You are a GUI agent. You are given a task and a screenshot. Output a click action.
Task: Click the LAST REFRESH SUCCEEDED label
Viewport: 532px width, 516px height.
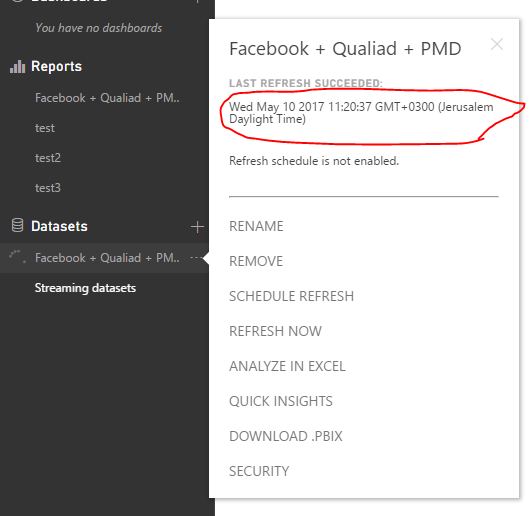tap(306, 83)
